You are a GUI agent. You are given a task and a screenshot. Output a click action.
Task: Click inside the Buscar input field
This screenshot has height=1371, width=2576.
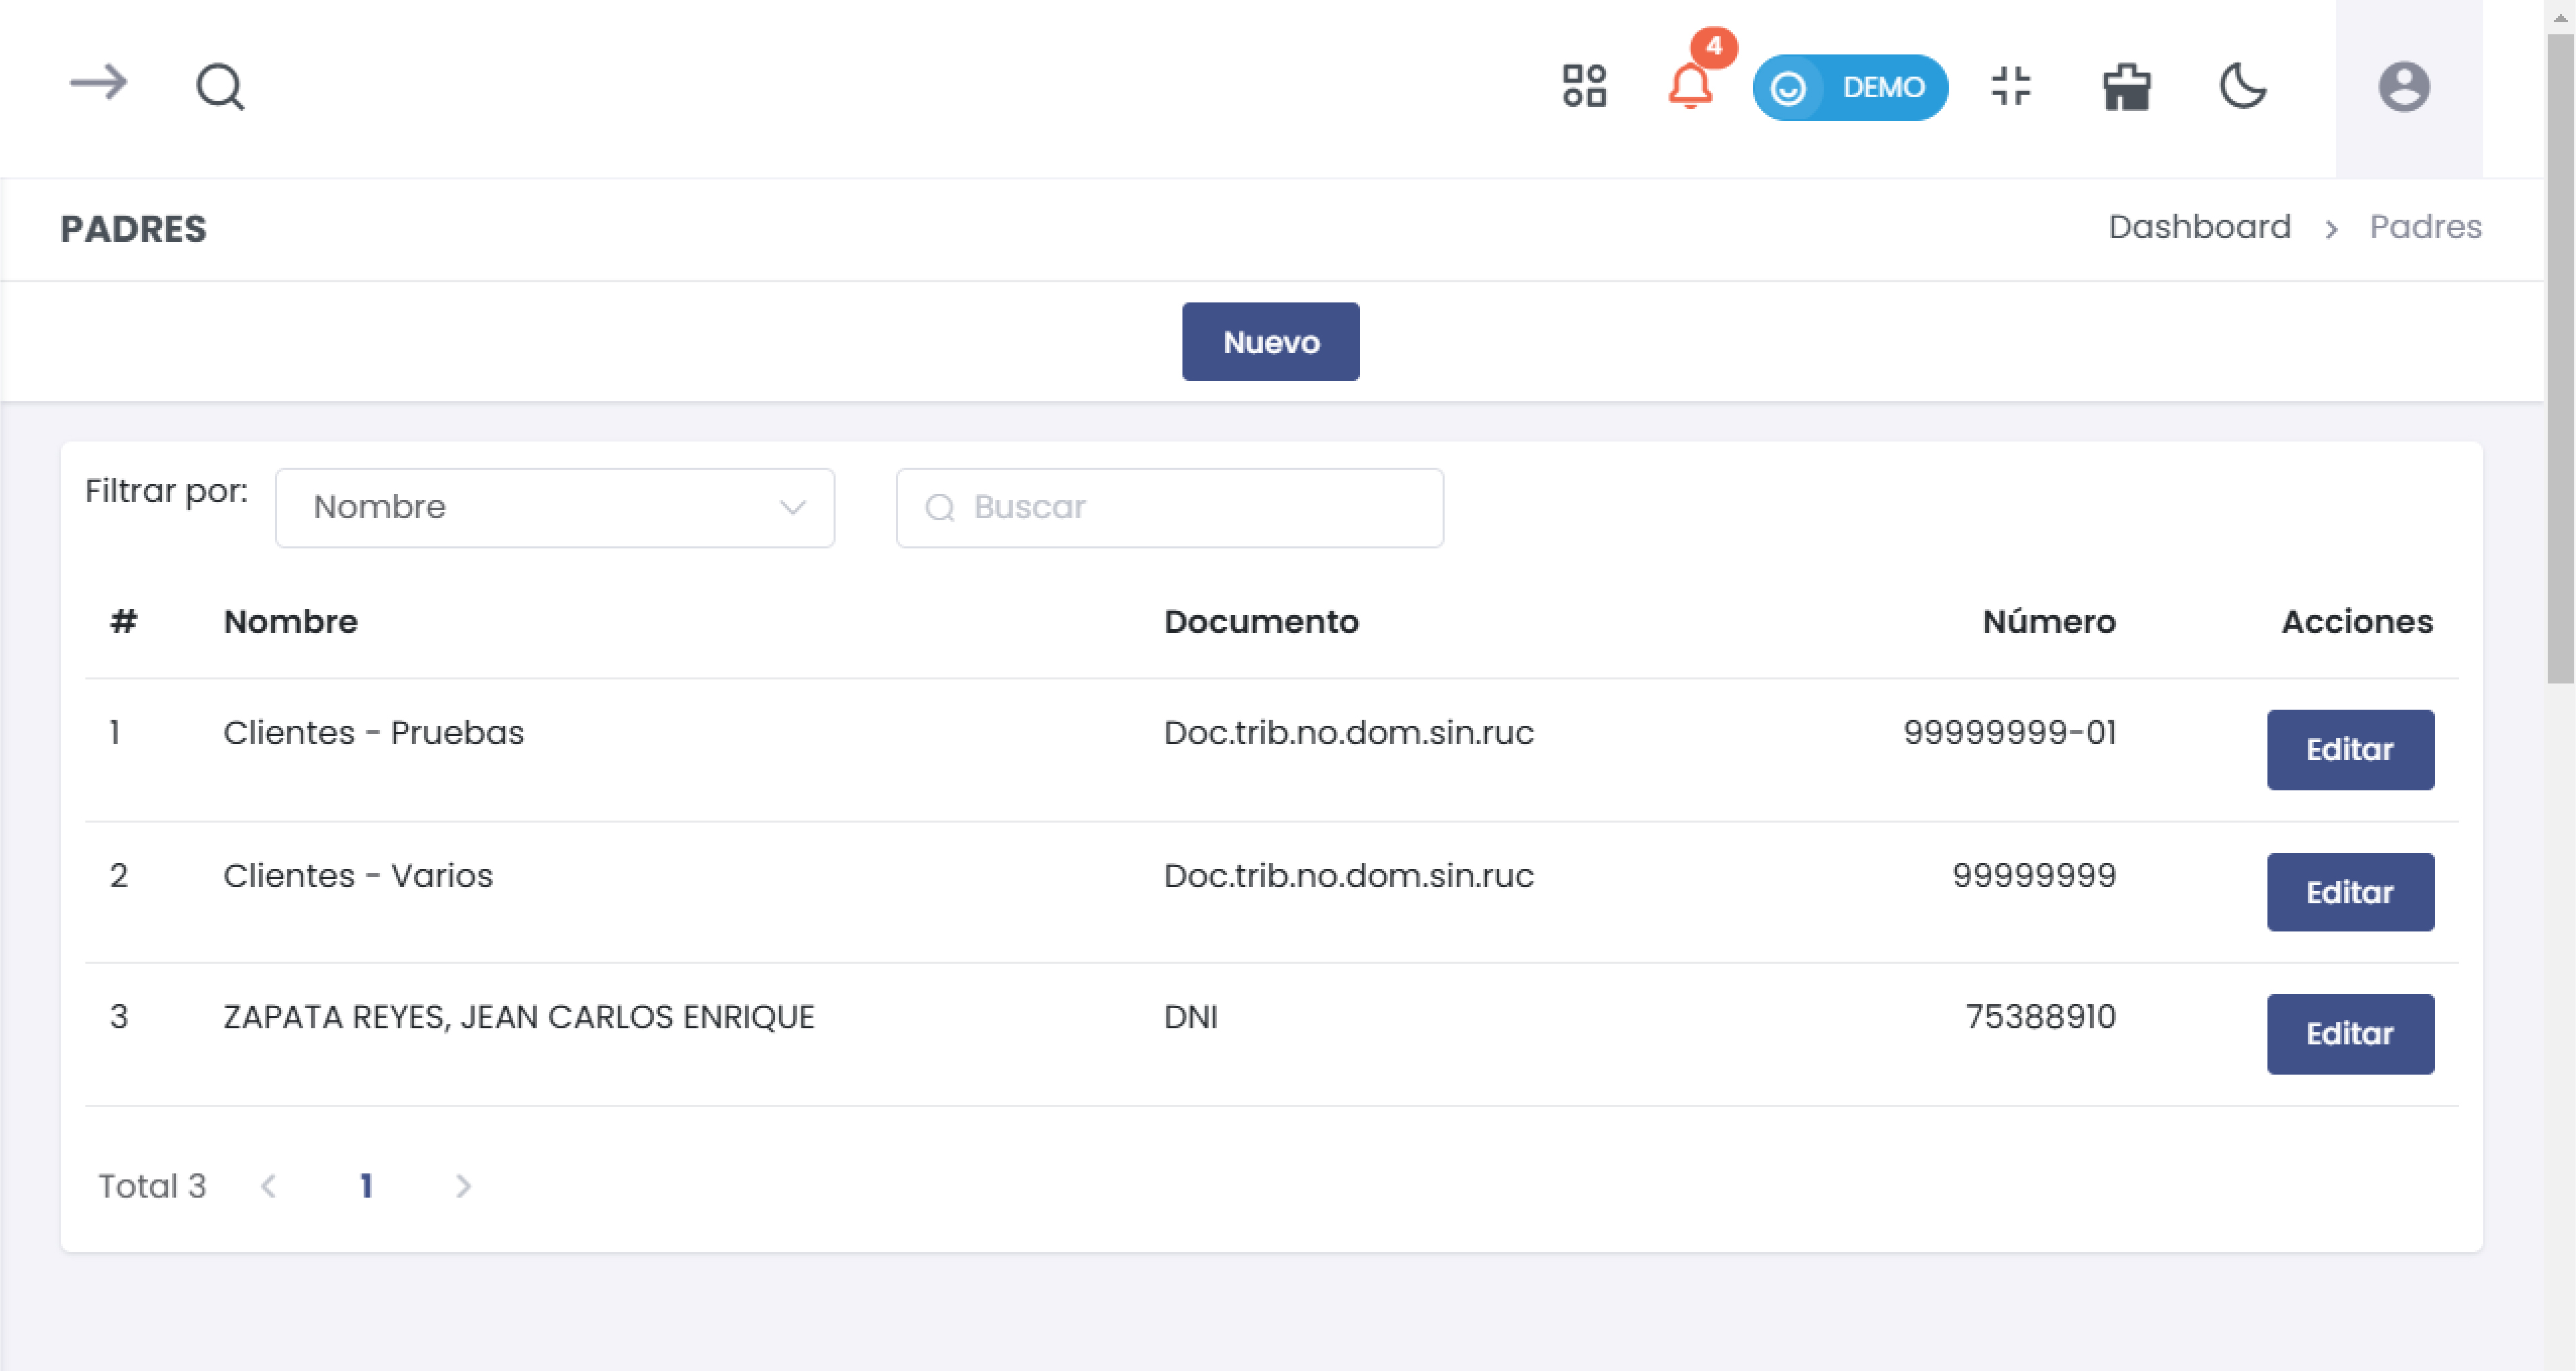[1170, 507]
